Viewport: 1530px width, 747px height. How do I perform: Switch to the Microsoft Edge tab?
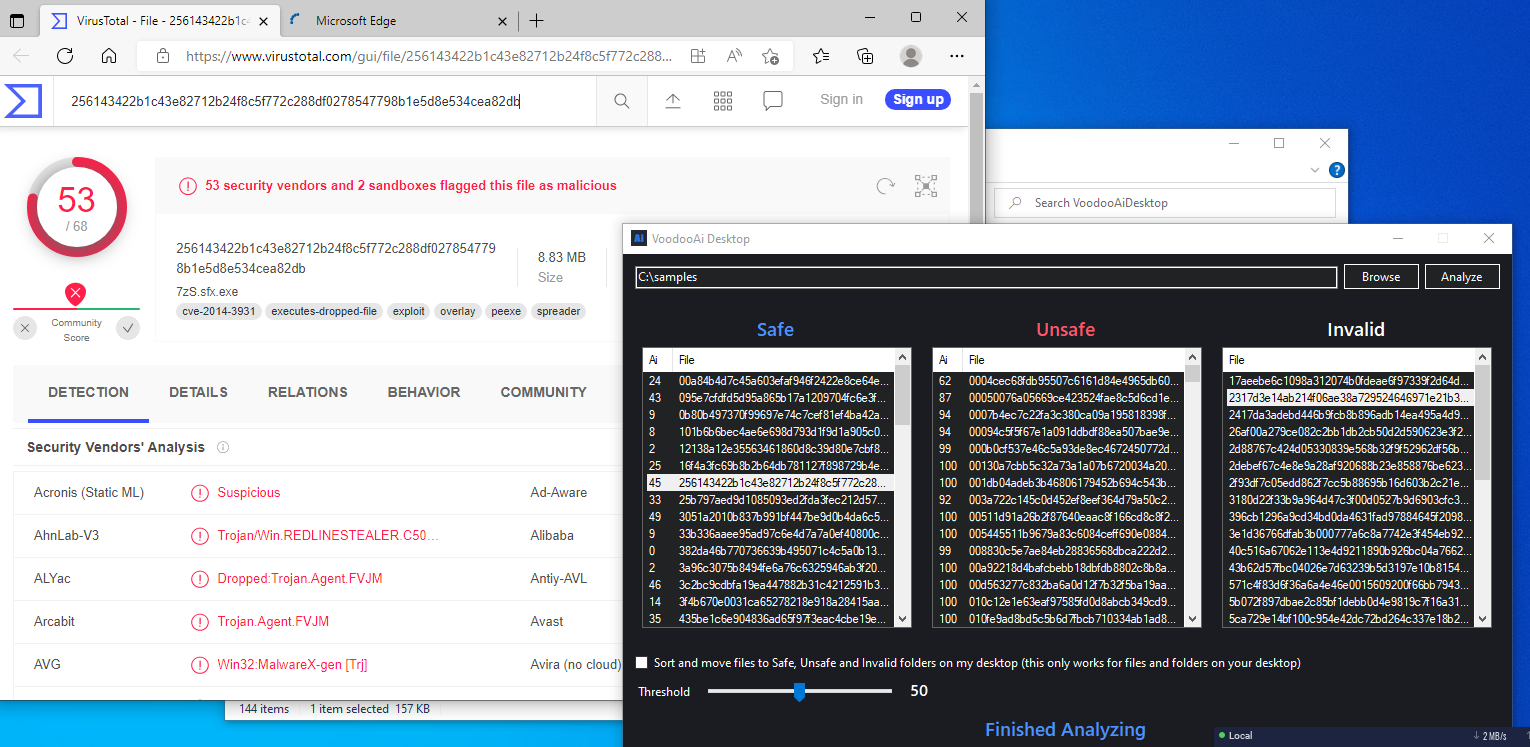tap(398, 20)
